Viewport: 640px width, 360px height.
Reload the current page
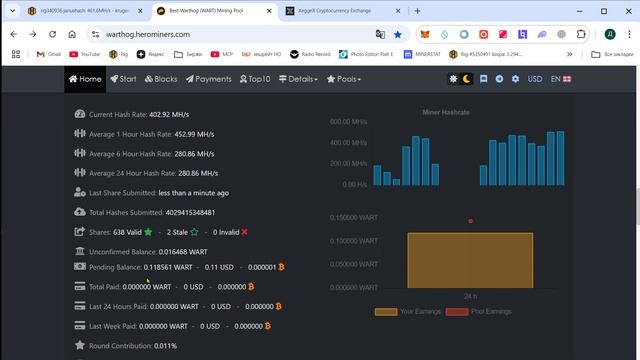pos(52,34)
